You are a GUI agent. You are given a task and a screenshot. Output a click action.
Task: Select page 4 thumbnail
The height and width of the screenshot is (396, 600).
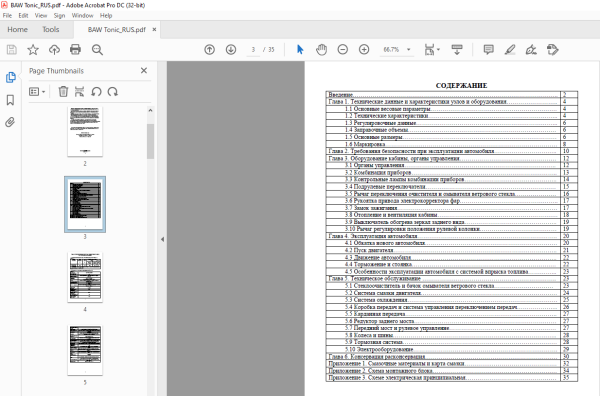85,277
